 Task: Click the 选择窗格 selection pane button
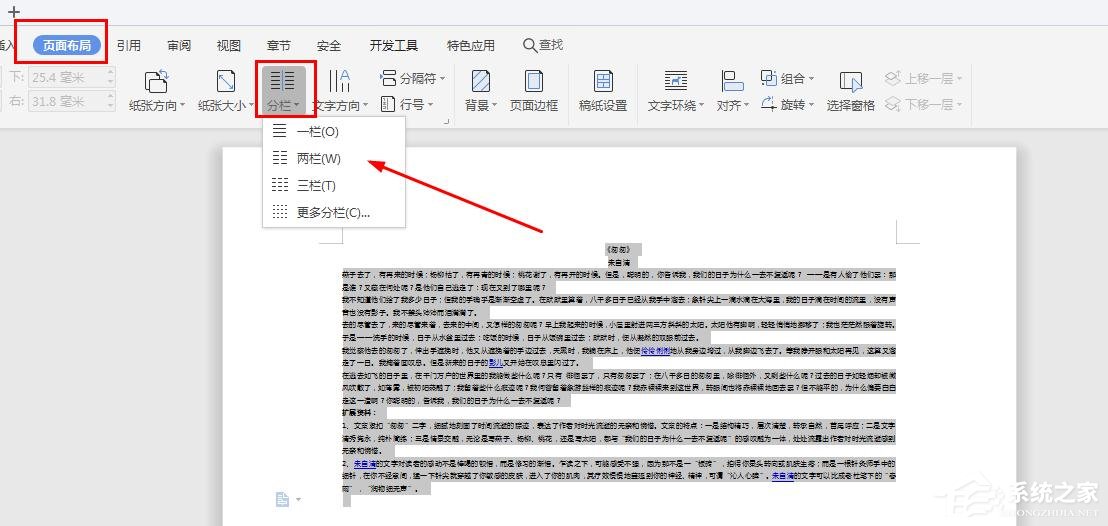[851, 91]
